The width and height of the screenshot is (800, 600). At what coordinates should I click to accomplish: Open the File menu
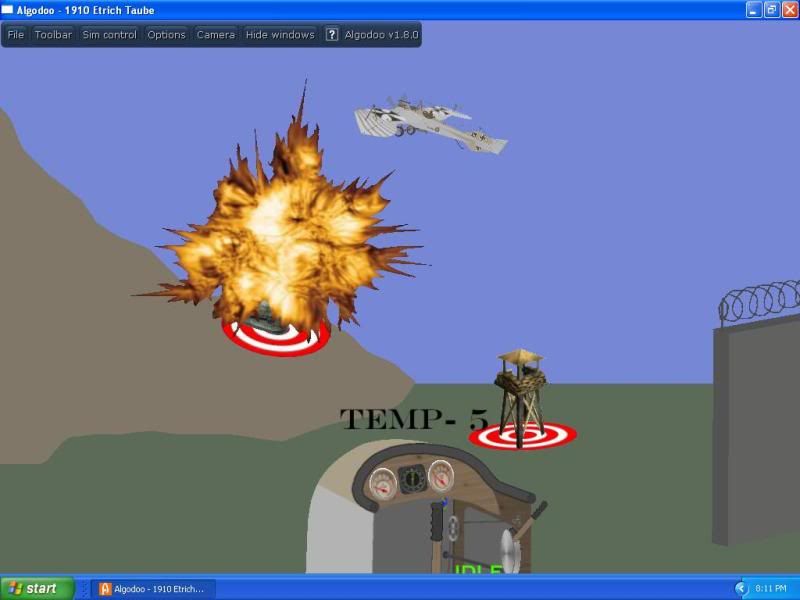[16, 35]
